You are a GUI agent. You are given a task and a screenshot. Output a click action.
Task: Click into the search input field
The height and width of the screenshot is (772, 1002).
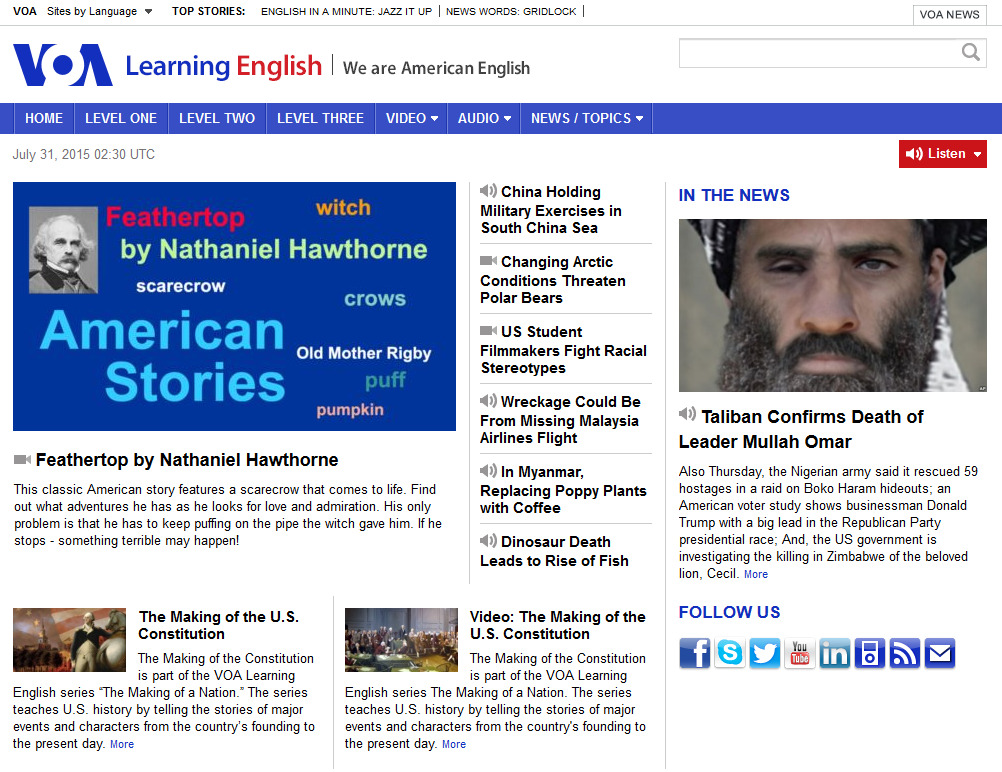pyautogui.click(x=820, y=53)
